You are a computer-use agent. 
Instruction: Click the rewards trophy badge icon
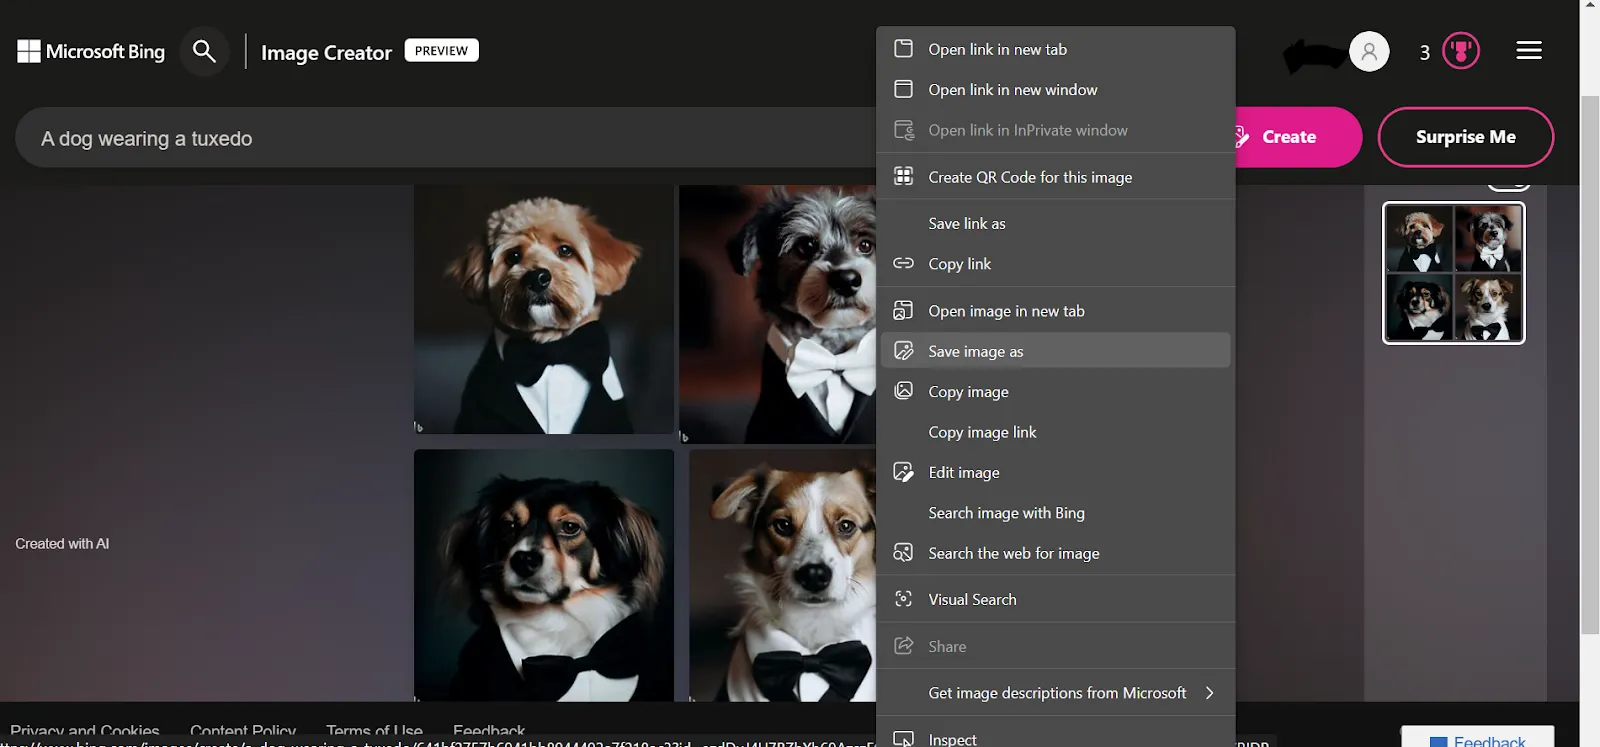click(x=1461, y=51)
